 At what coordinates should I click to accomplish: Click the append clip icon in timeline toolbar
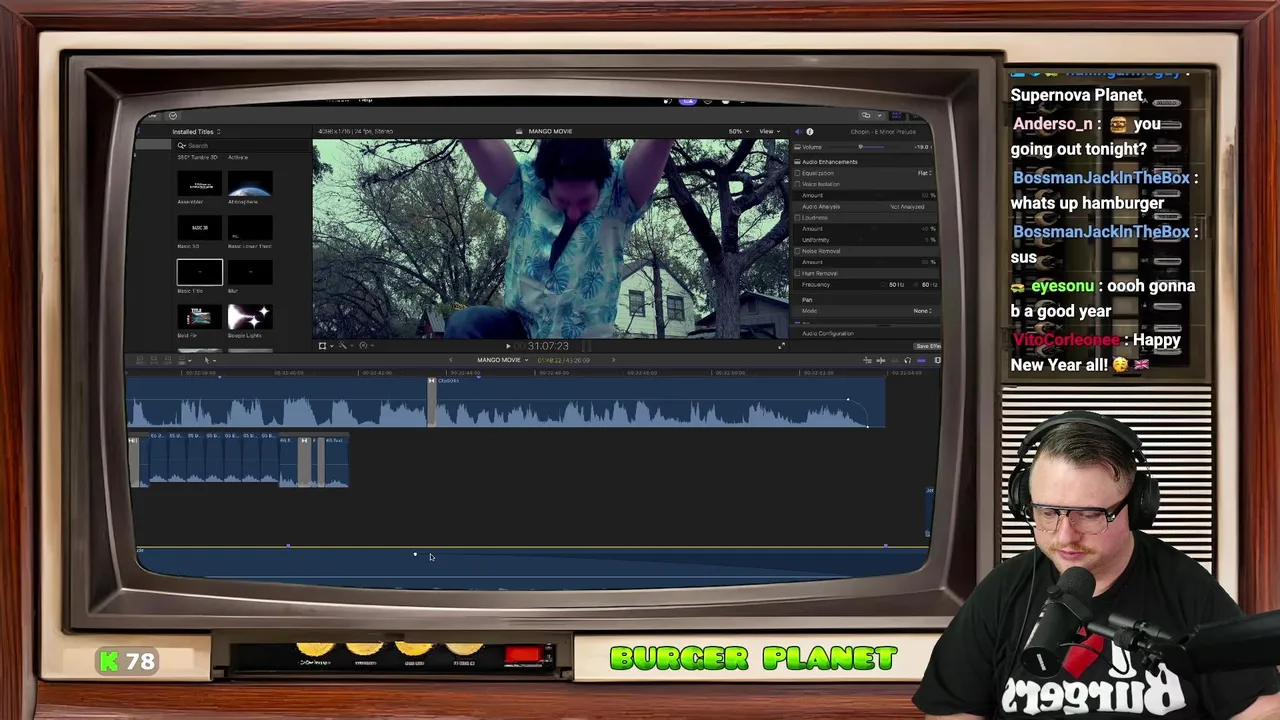(170, 360)
